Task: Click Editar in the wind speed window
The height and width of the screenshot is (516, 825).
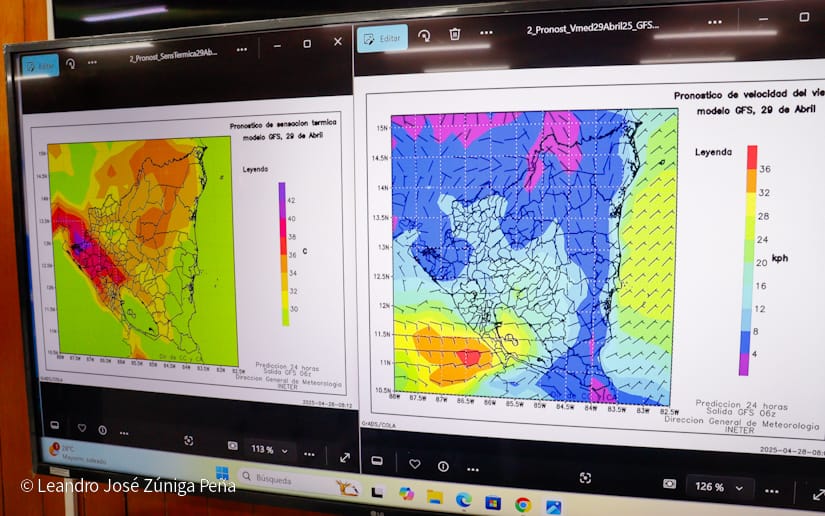Action: click(382, 38)
